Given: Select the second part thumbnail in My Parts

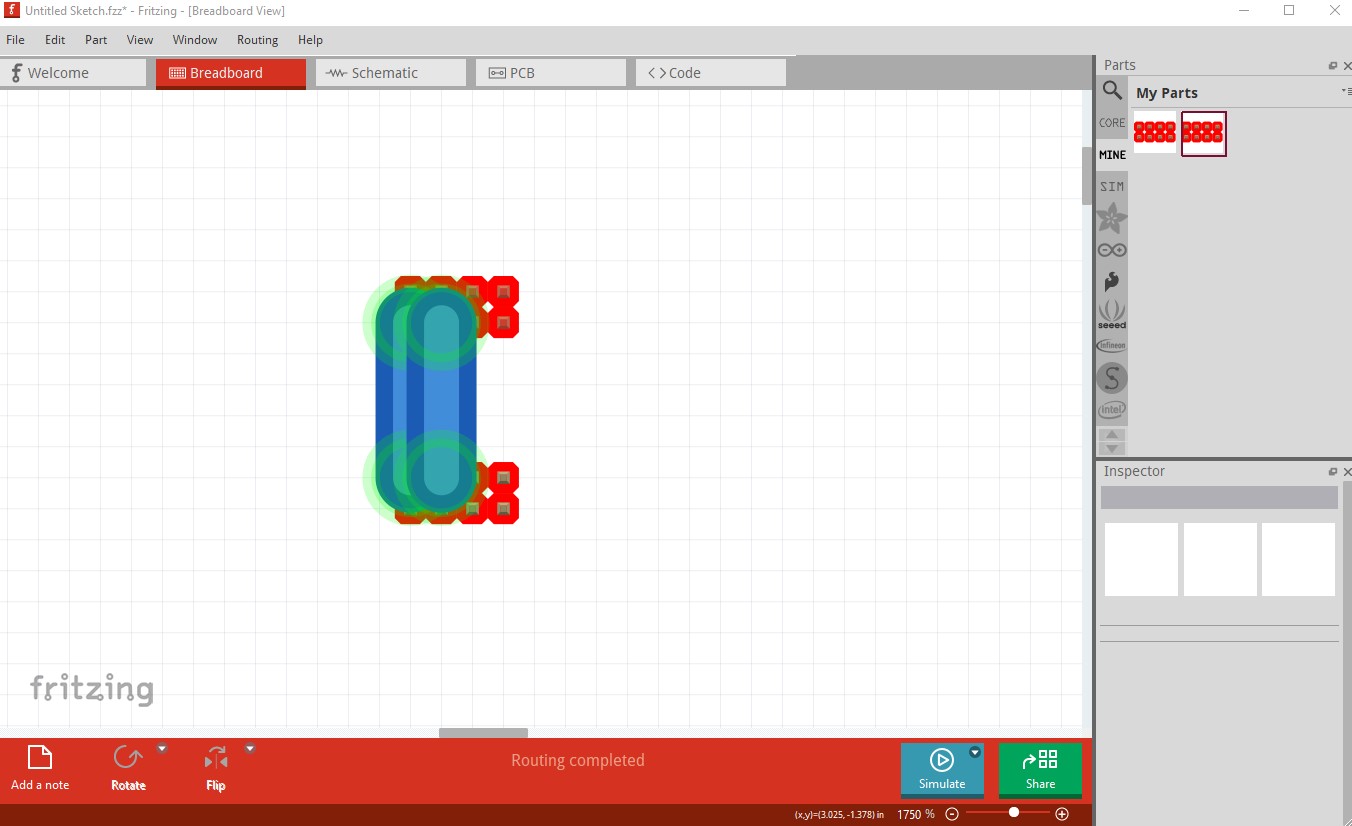Looking at the screenshot, I should [1203, 133].
